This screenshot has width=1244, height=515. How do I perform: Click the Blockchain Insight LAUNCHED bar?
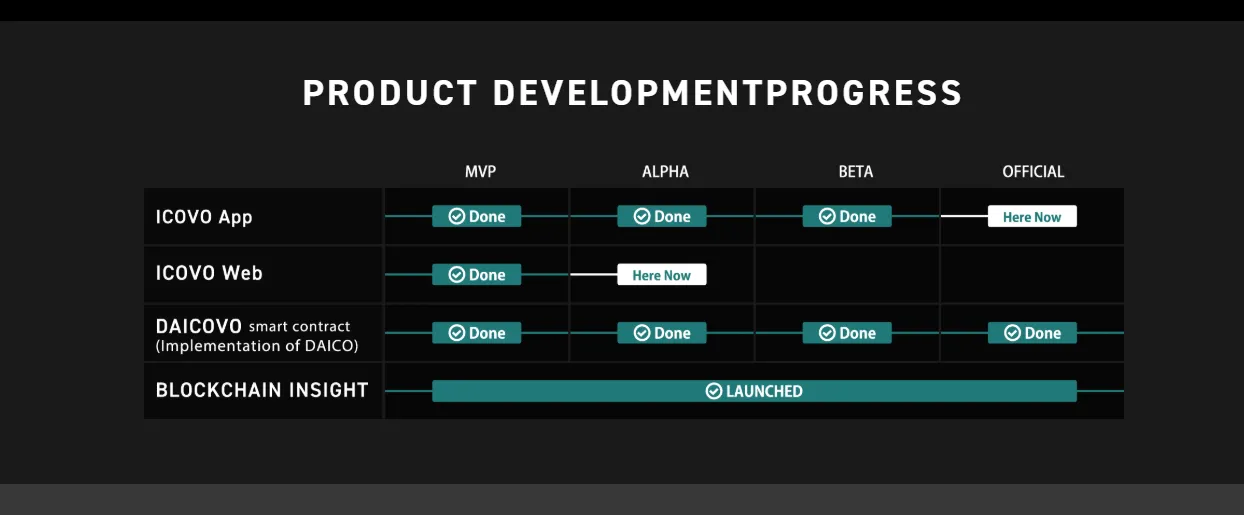tap(754, 391)
